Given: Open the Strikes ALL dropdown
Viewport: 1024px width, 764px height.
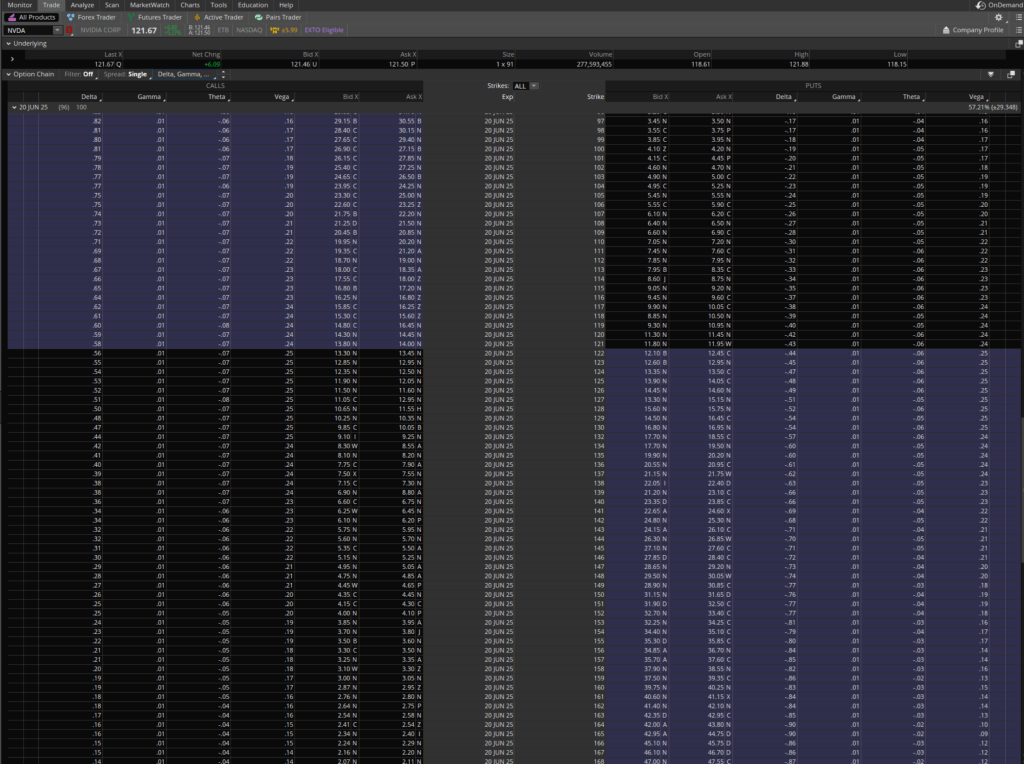Looking at the screenshot, I should (526, 86).
